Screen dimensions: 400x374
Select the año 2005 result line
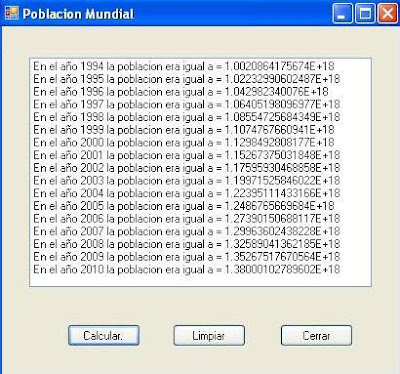point(184,206)
